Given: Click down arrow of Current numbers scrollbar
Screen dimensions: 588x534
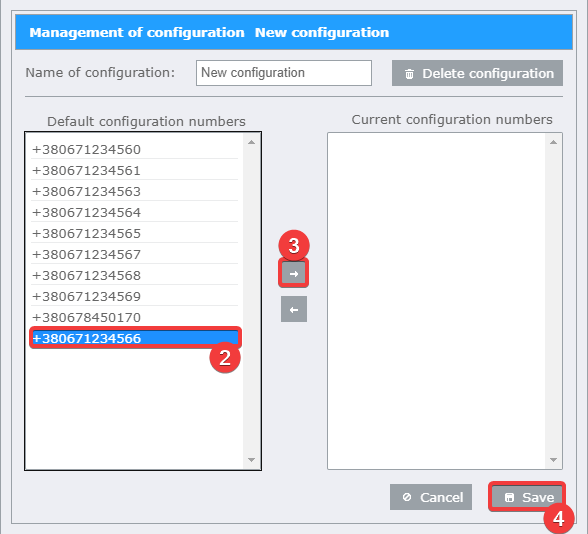Looking at the screenshot, I should click(x=553, y=460).
